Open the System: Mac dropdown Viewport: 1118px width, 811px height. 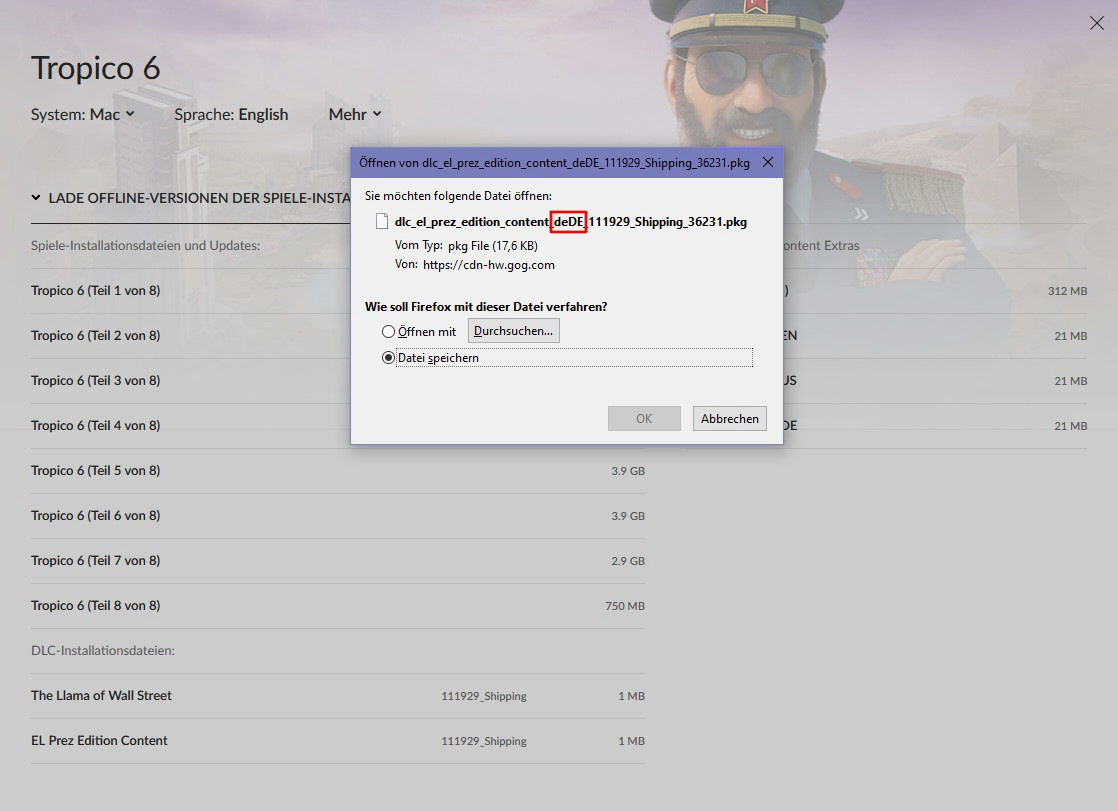coord(83,114)
